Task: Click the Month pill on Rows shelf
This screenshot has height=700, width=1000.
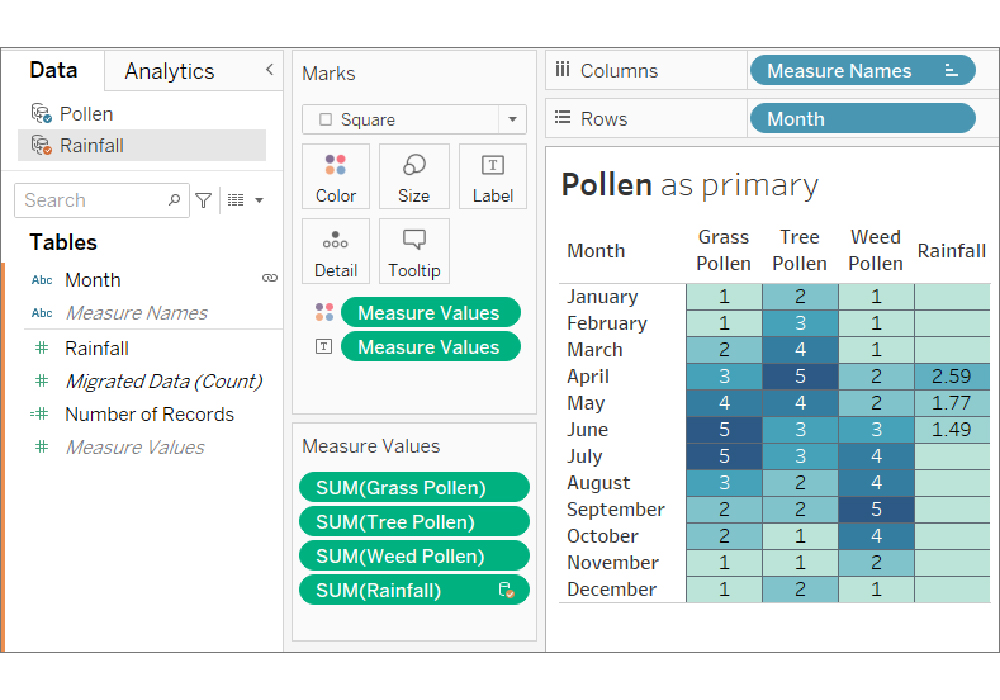Action: [x=861, y=119]
